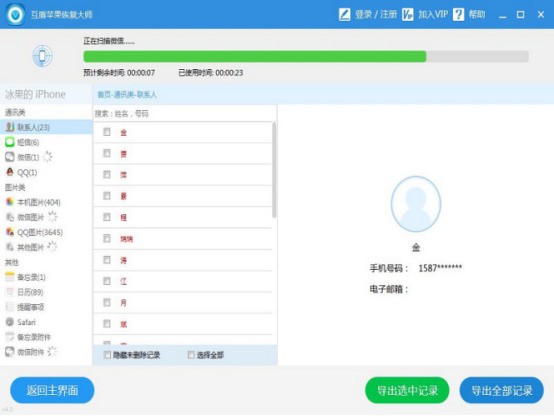Select 本机图片(404) photos icon
This screenshot has height=416, width=554.
click(x=10, y=202)
